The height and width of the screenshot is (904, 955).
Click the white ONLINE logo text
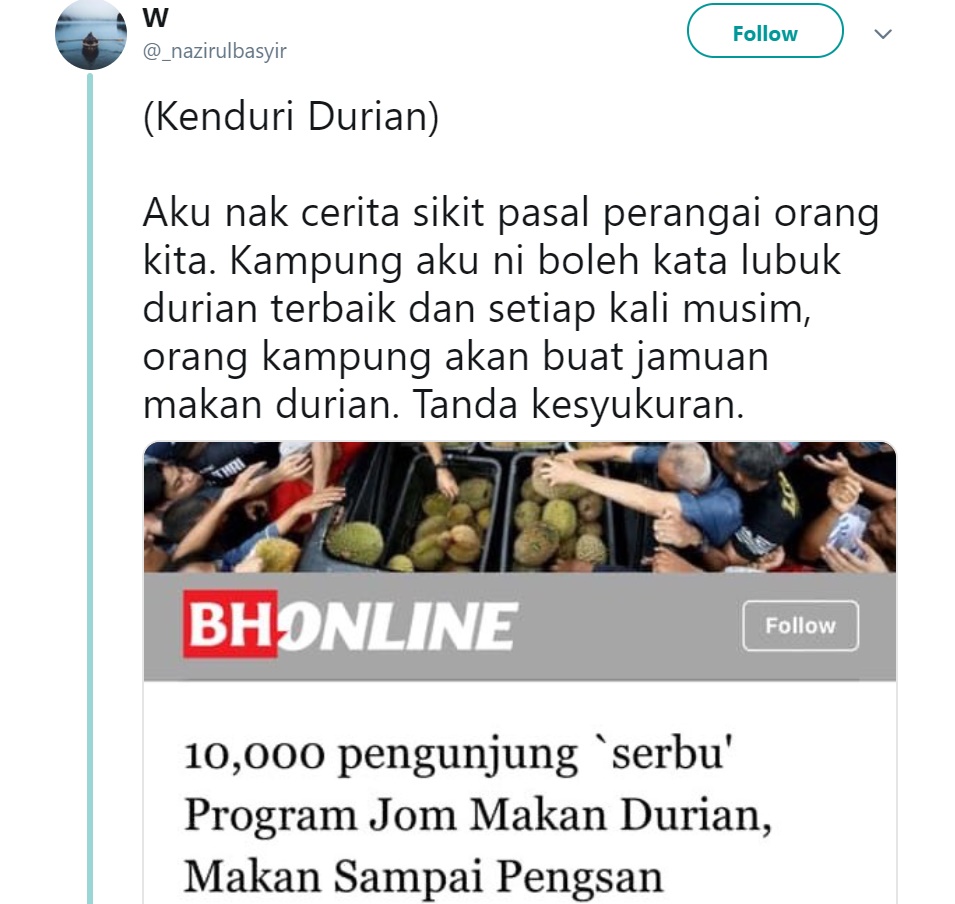coord(397,626)
